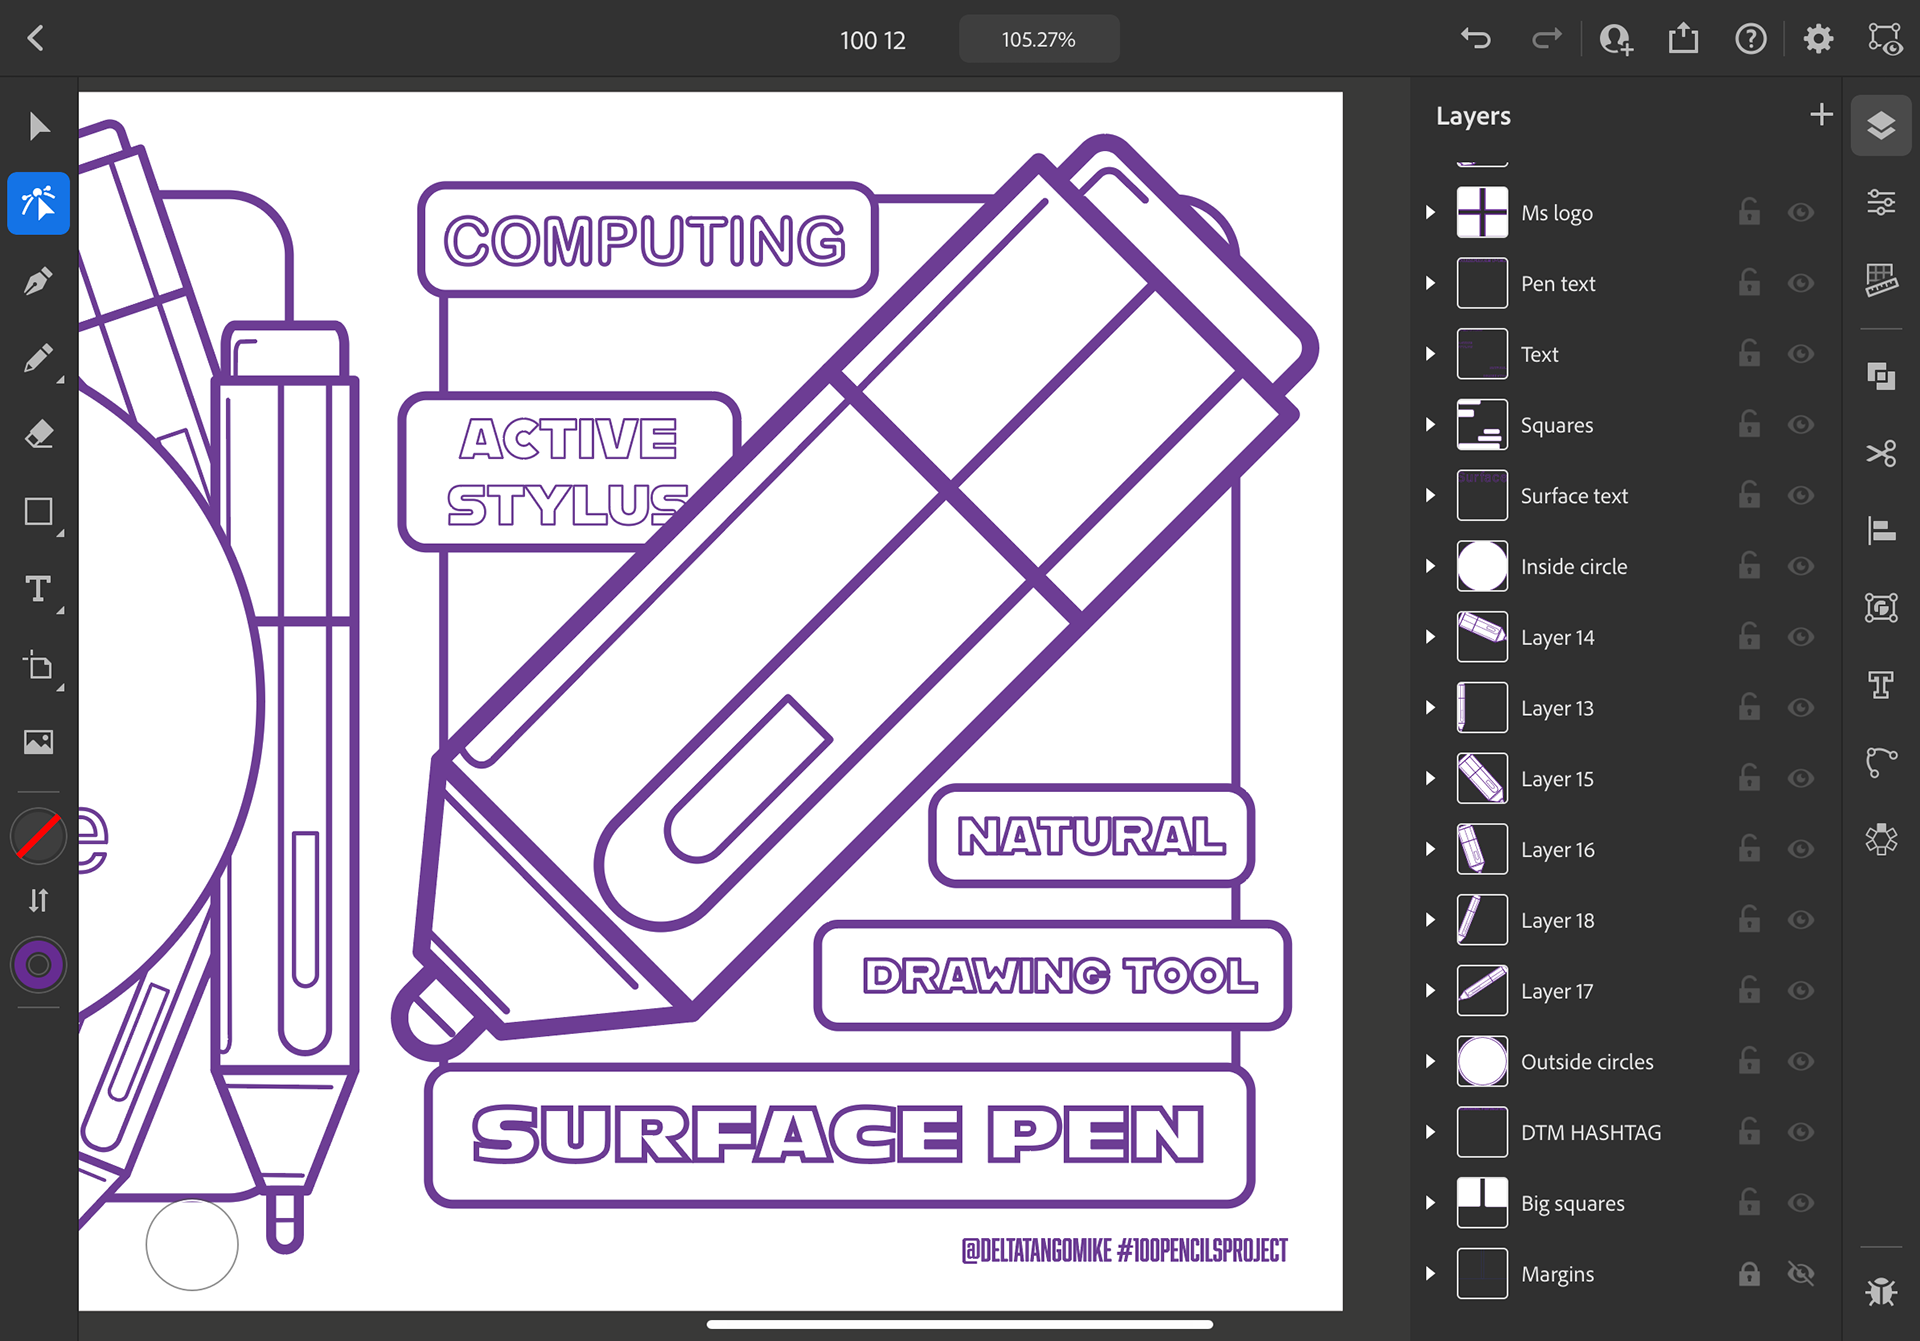Expand the Inside circle layer

(x=1430, y=566)
